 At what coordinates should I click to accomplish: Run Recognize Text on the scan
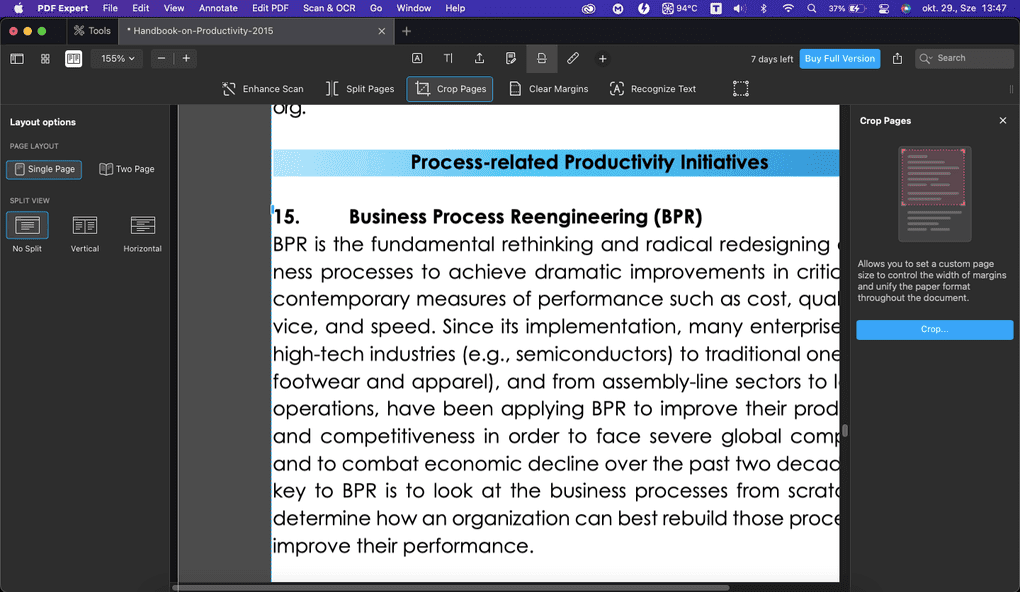point(652,88)
